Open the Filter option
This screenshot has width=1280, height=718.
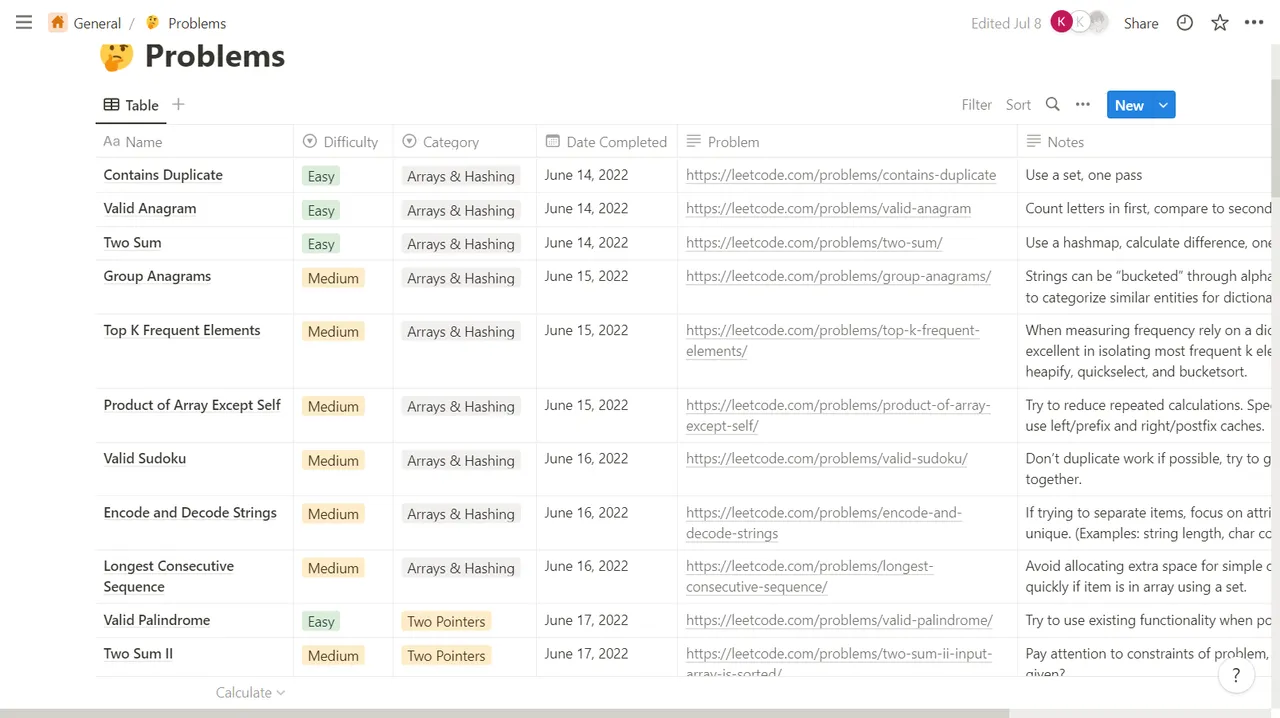(976, 105)
